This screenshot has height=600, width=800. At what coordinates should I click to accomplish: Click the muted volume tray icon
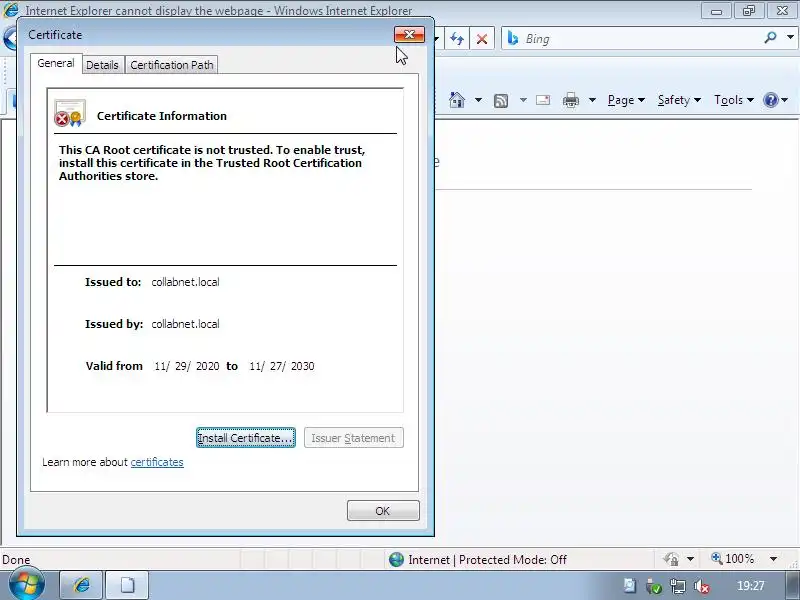tap(702, 586)
